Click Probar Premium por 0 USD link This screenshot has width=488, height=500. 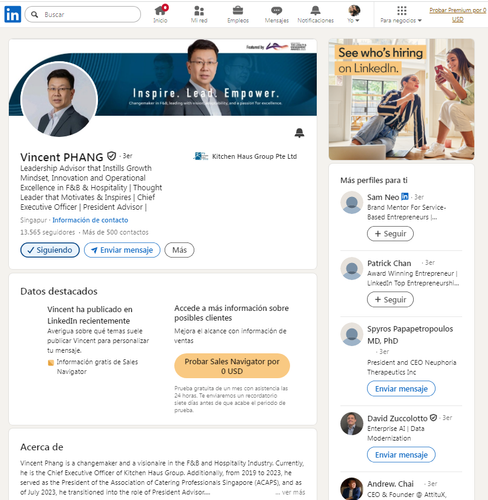pos(458,15)
